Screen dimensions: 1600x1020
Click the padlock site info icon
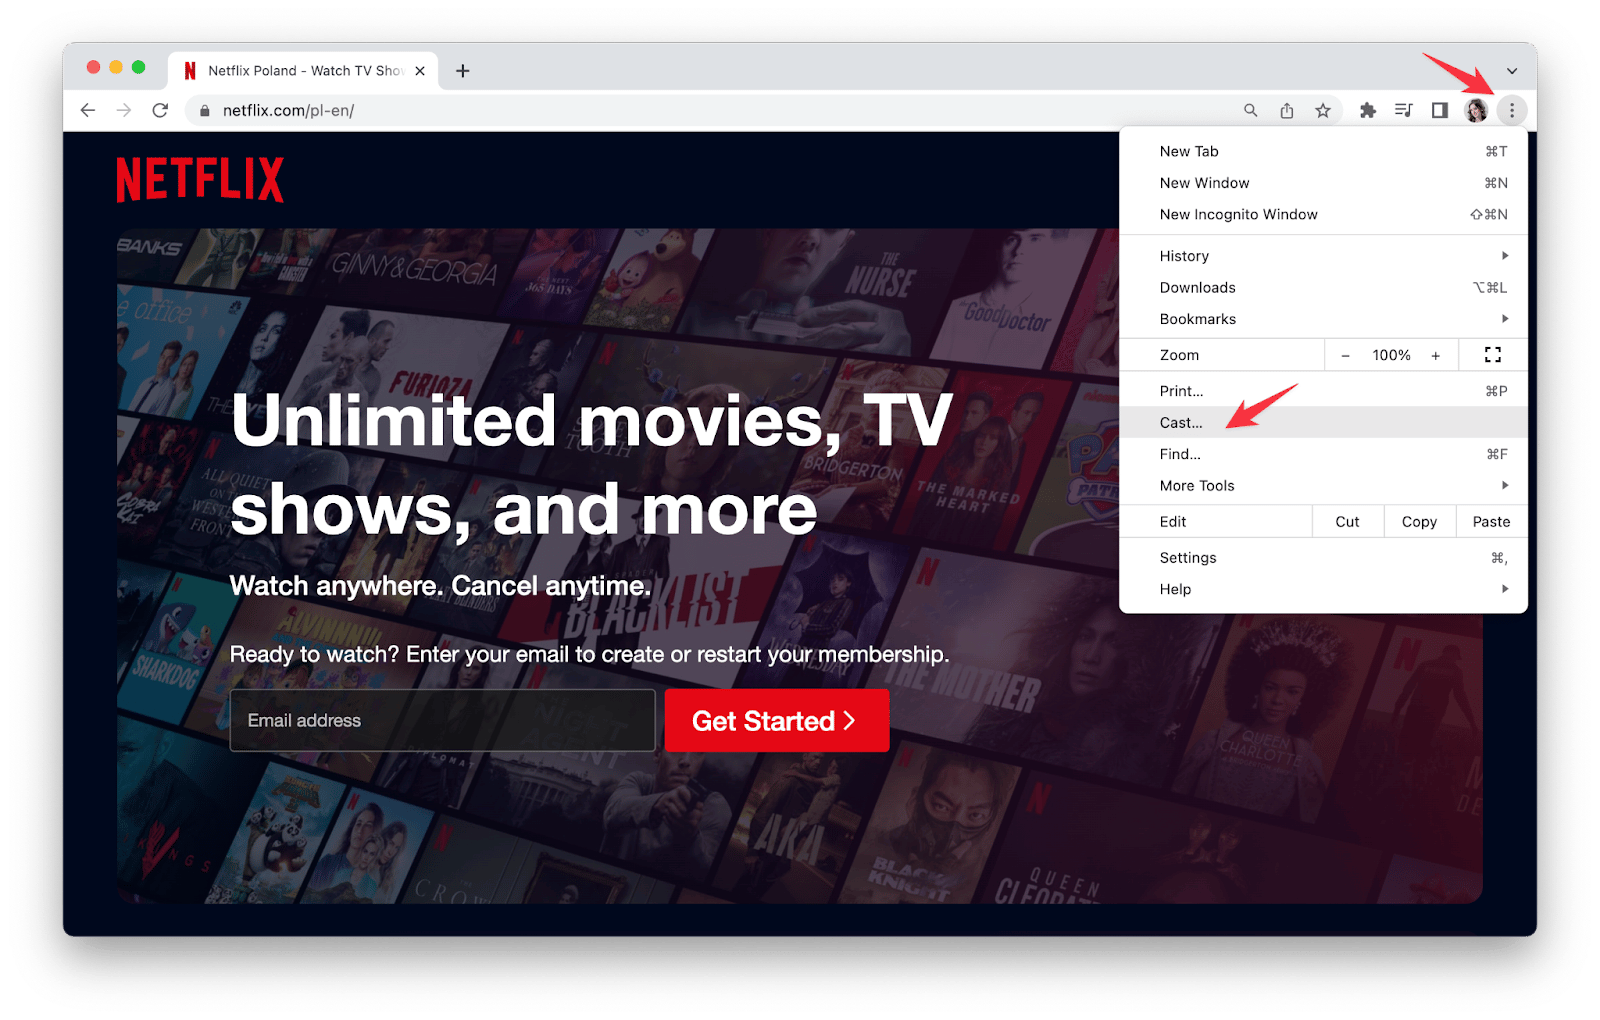tap(205, 111)
